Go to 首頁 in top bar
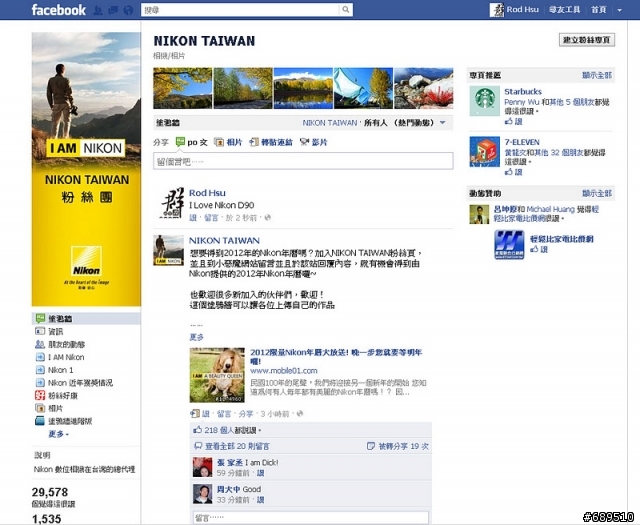This screenshot has width=640, height=525. pyautogui.click(x=599, y=10)
